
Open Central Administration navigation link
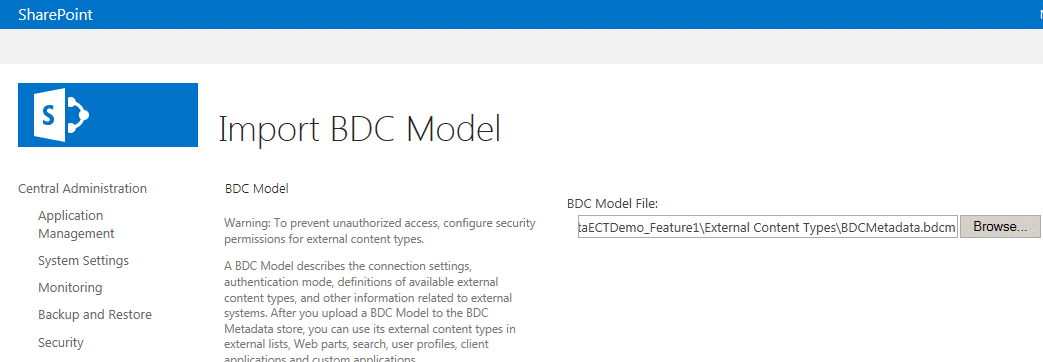point(82,188)
